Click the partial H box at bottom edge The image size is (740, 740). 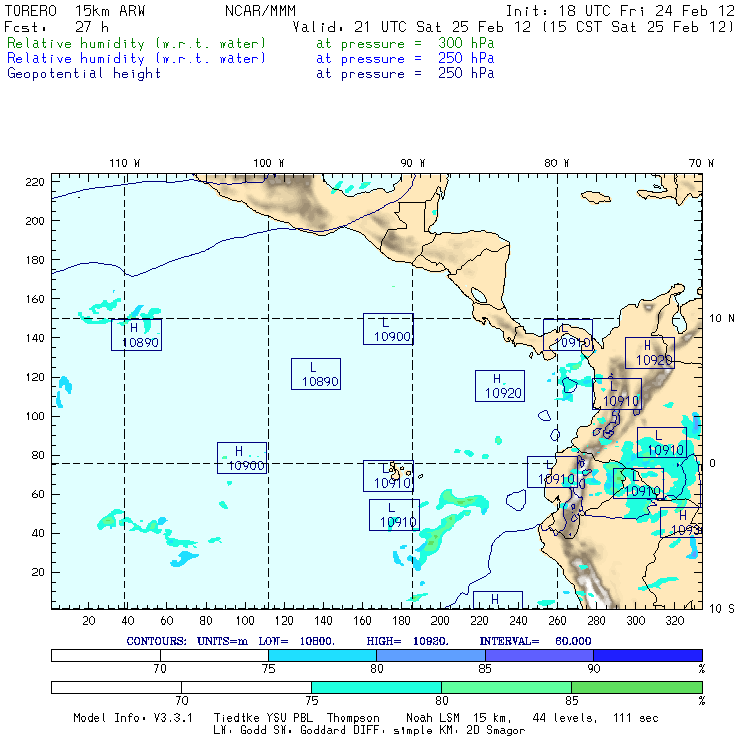point(498,600)
